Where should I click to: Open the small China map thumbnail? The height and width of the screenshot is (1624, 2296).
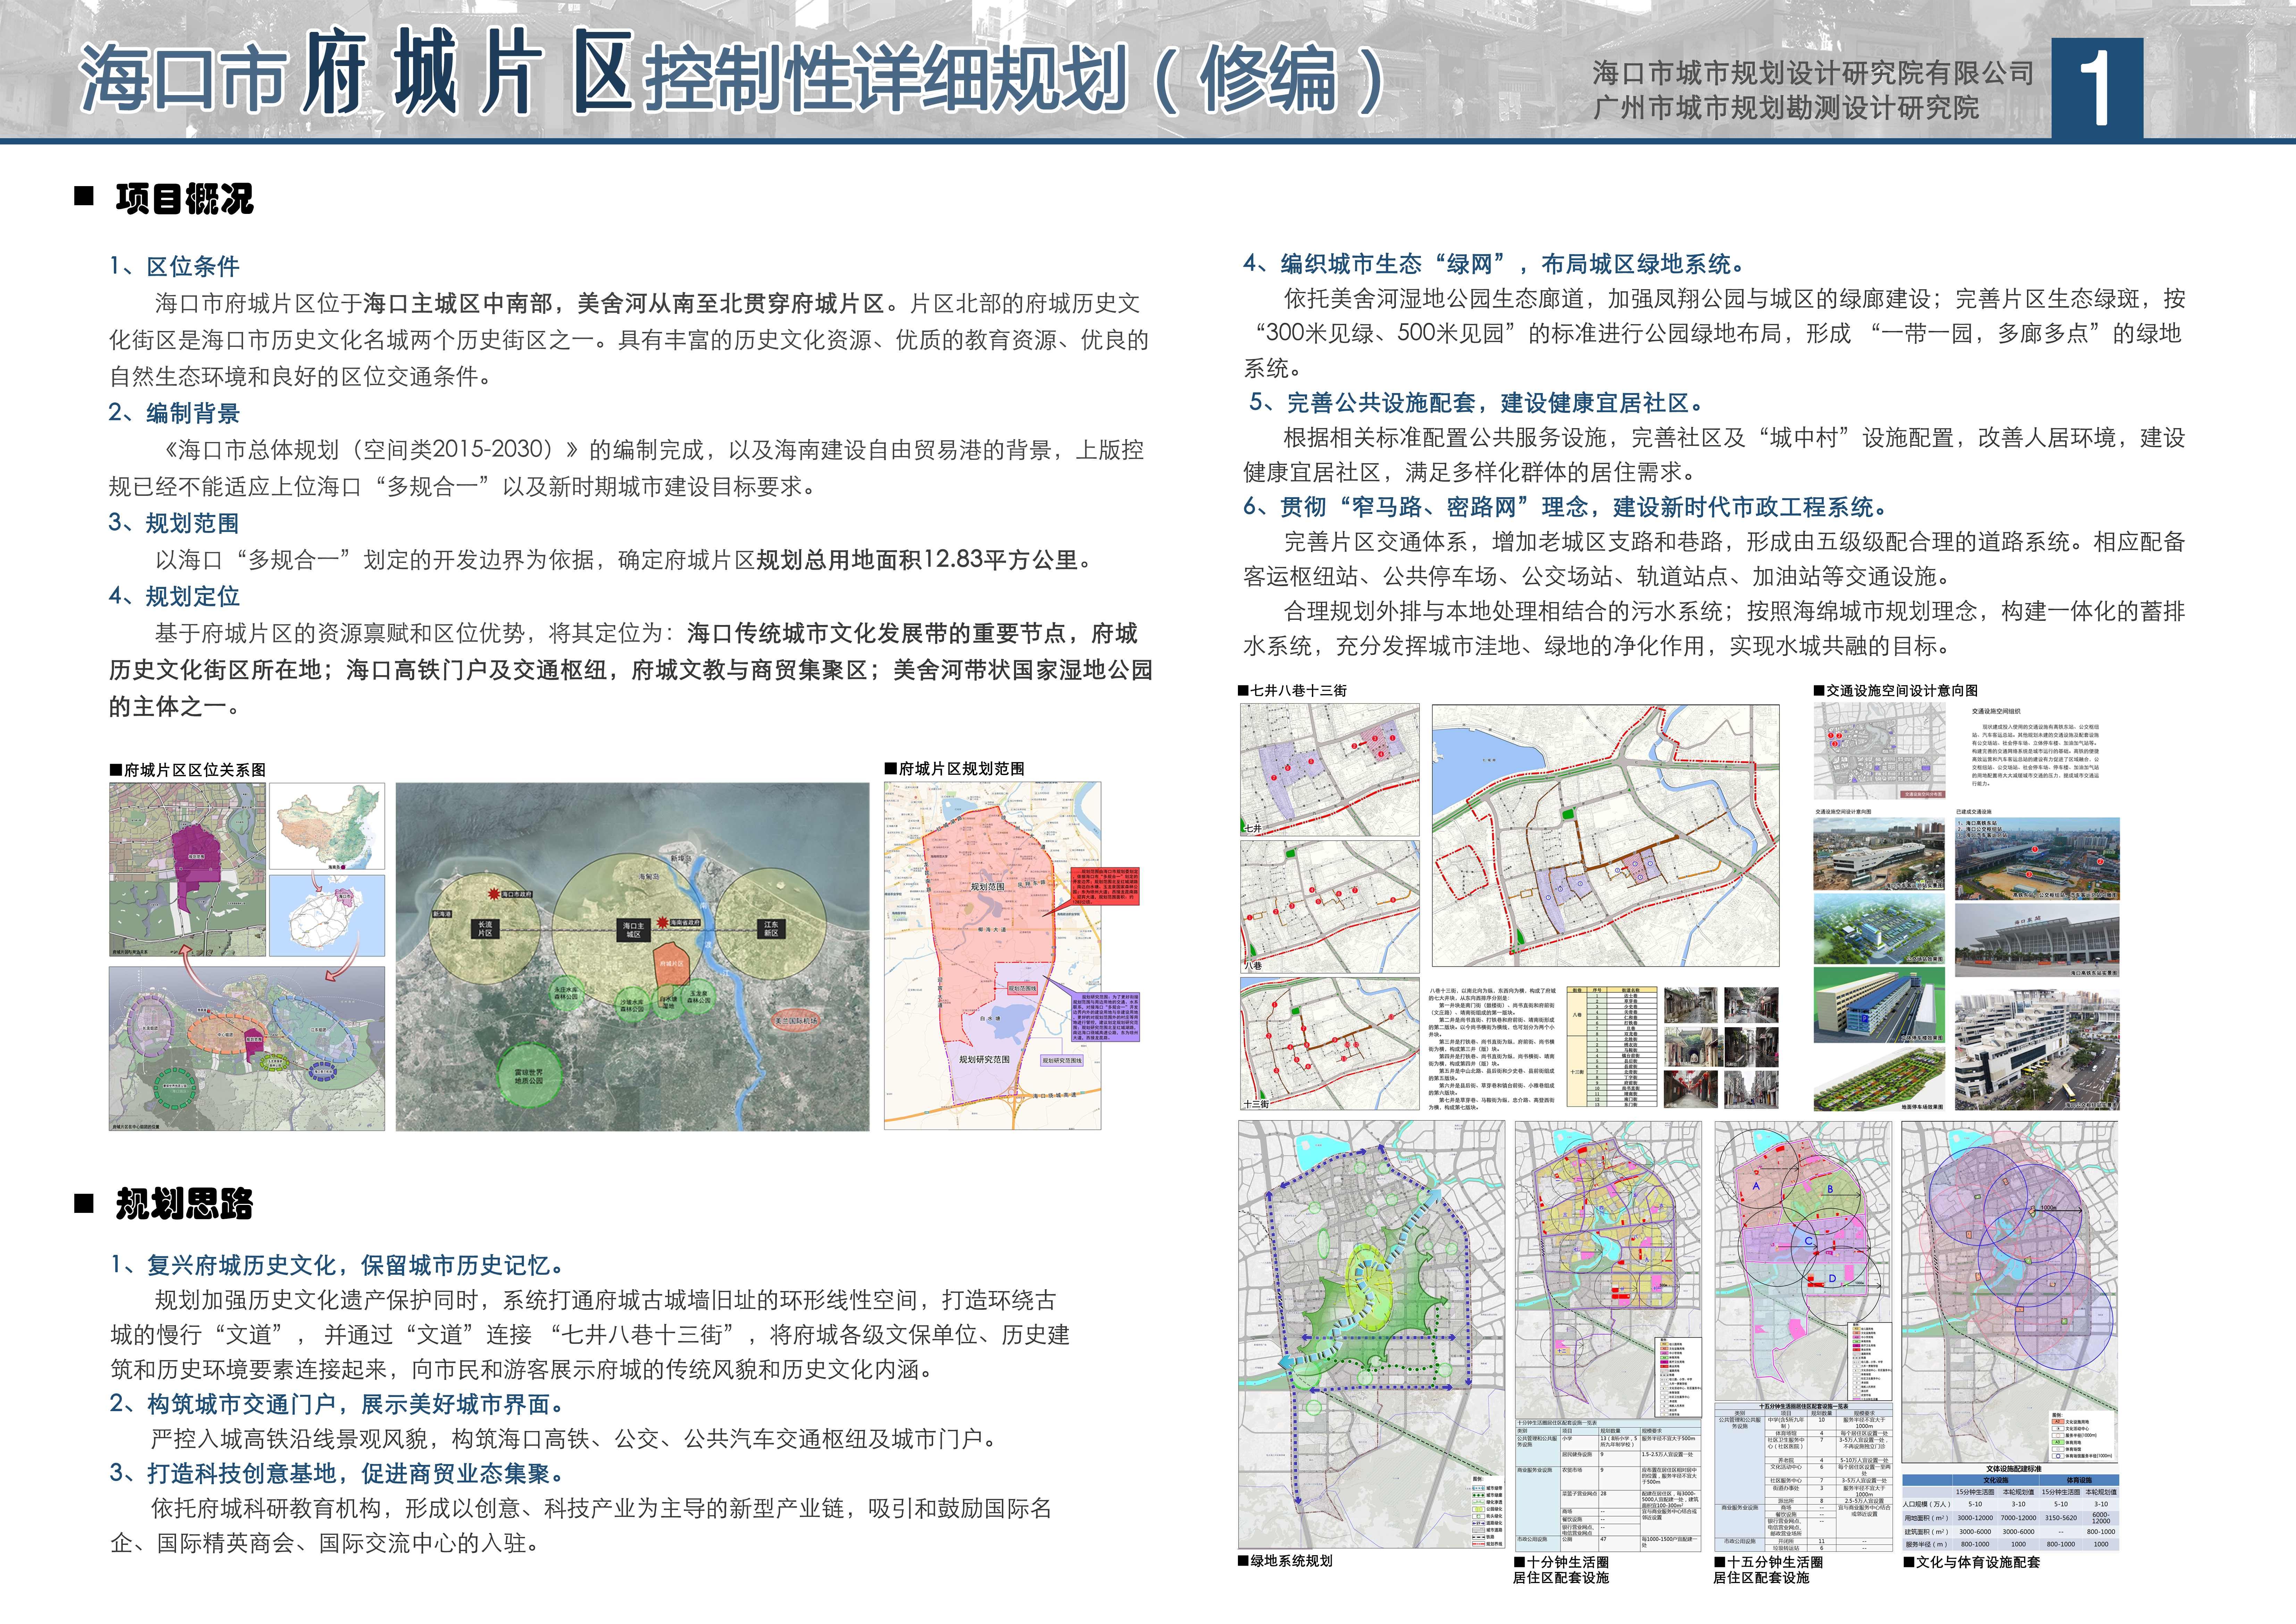point(327,826)
